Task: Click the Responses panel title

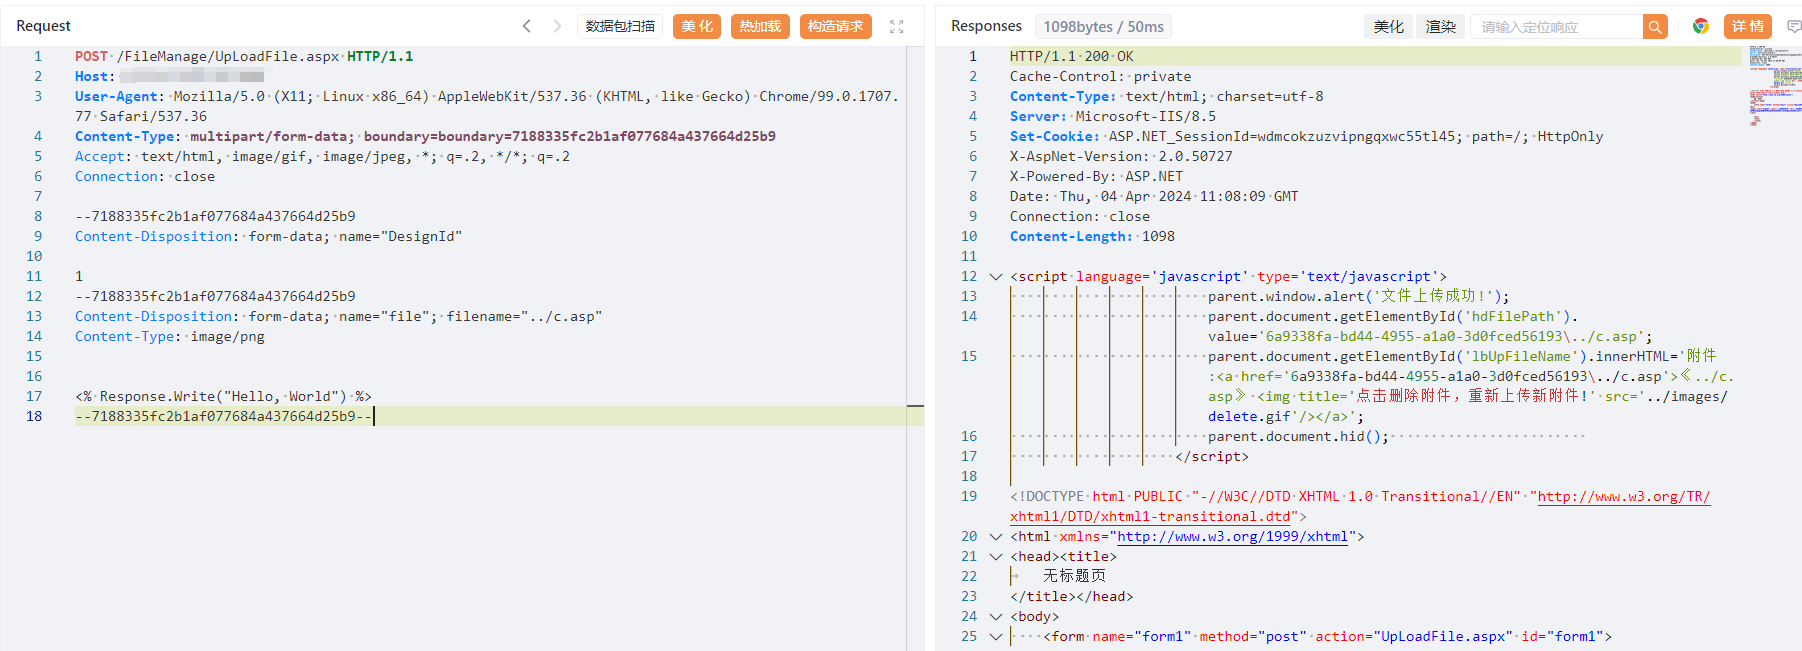Action: pyautogui.click(x=986, y=26)
